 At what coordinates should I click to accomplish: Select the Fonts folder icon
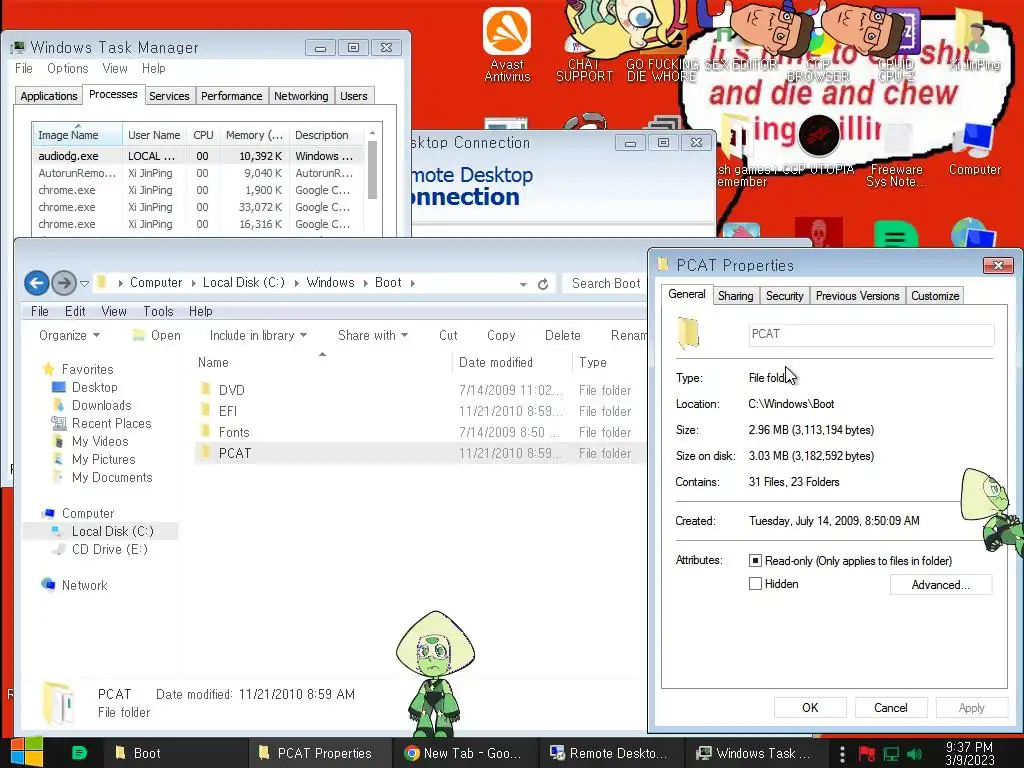tap(206, 432)
